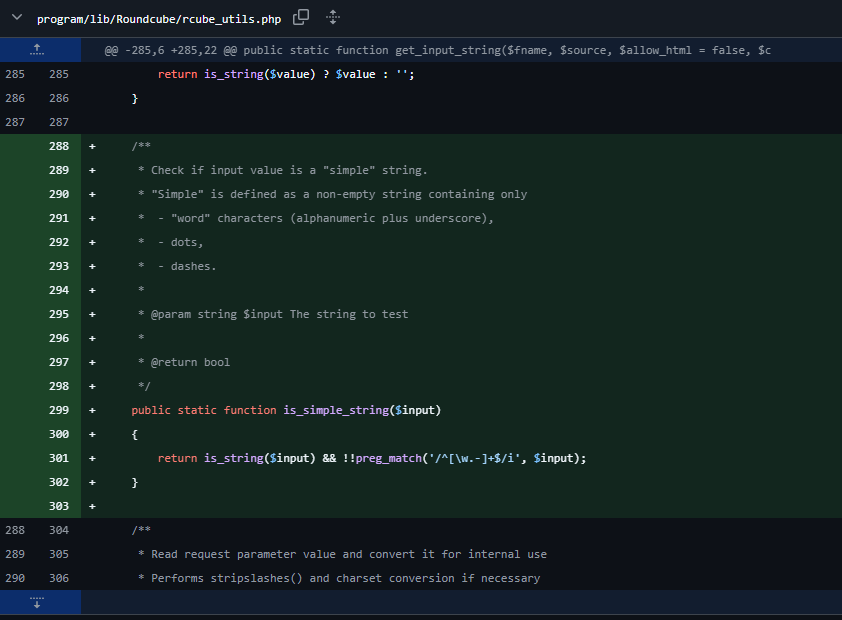Expand hidden lines above the hunk
This screenshot has height=620, width=842.
click(38, 50)
